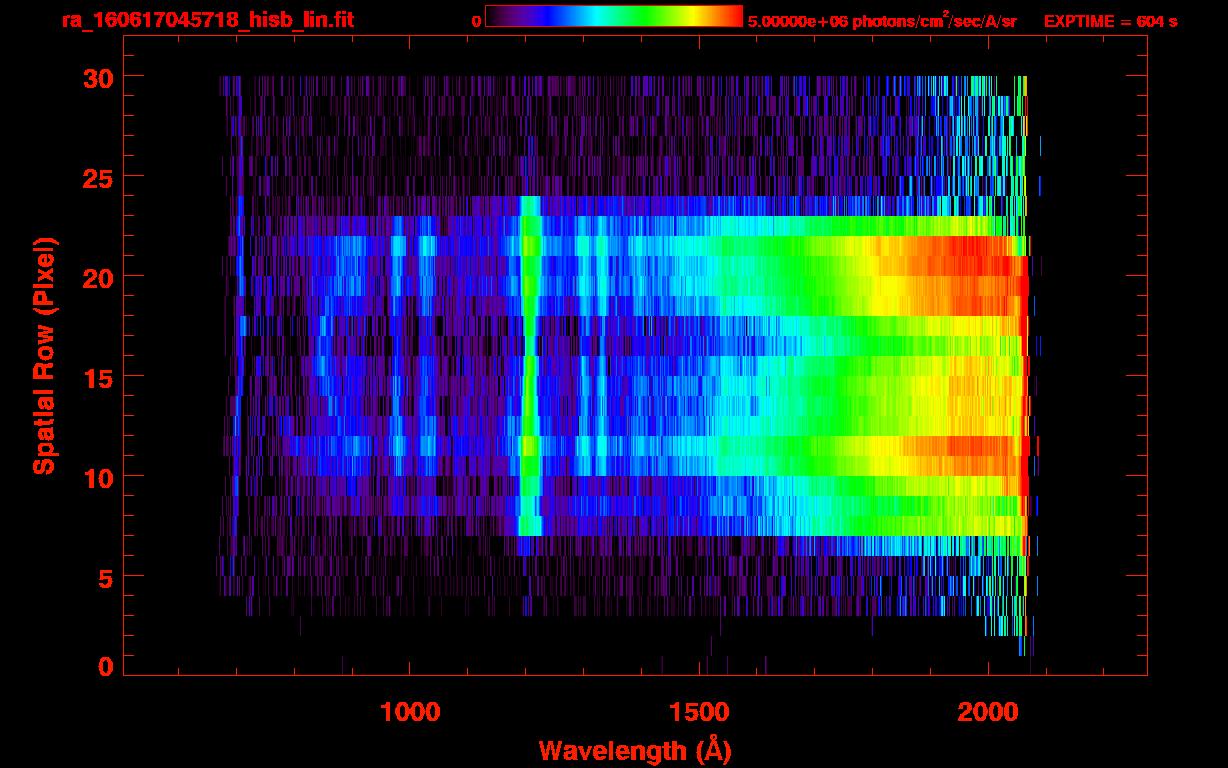Click the rainbow color scale bar
1228x768 pixels.
[613, 17]
